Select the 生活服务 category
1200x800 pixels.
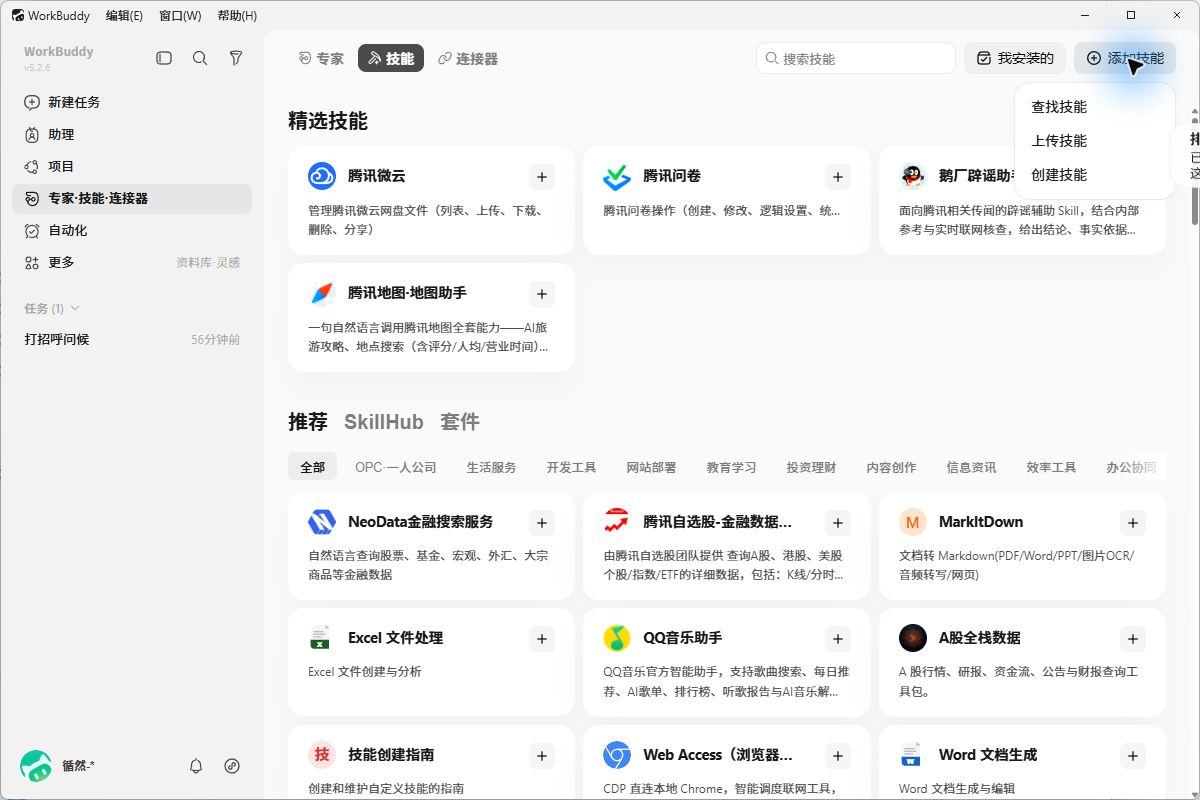click(x=491, y=467)
